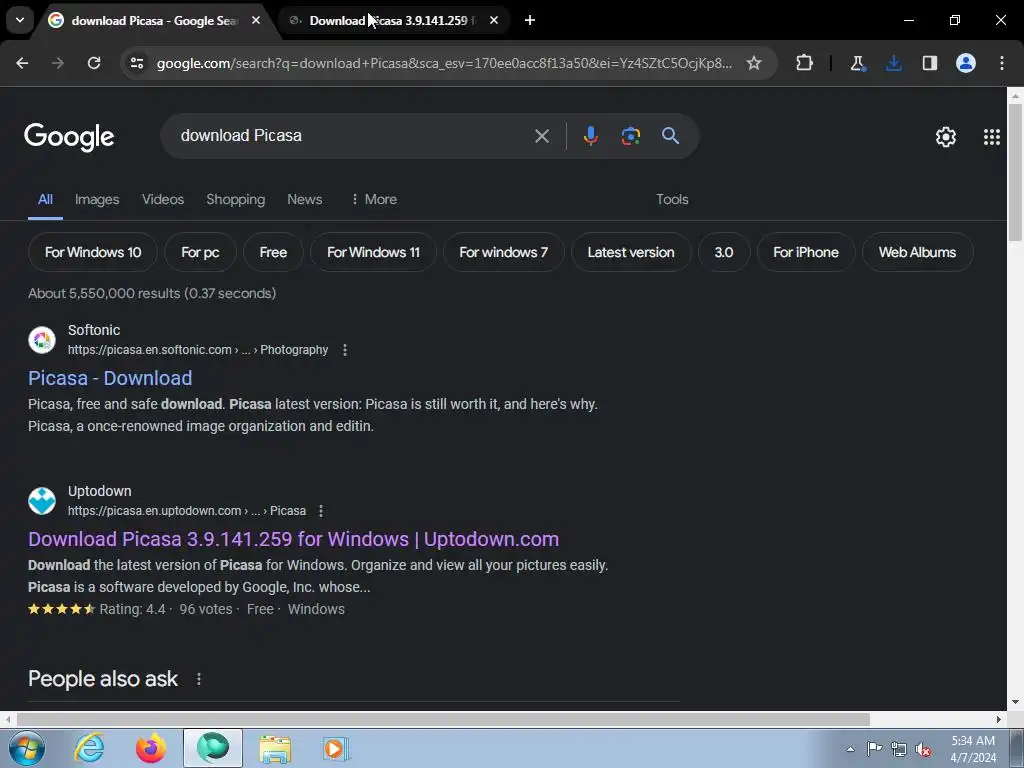
Task: Apply the Latest version chip
Action: click(x=631, y=252)
